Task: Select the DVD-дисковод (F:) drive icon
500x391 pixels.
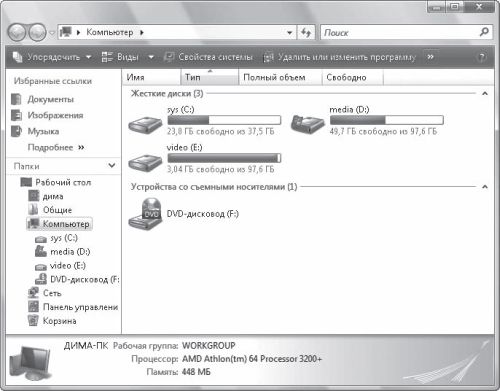Action: pyautogui.click(x=145, y=213)
